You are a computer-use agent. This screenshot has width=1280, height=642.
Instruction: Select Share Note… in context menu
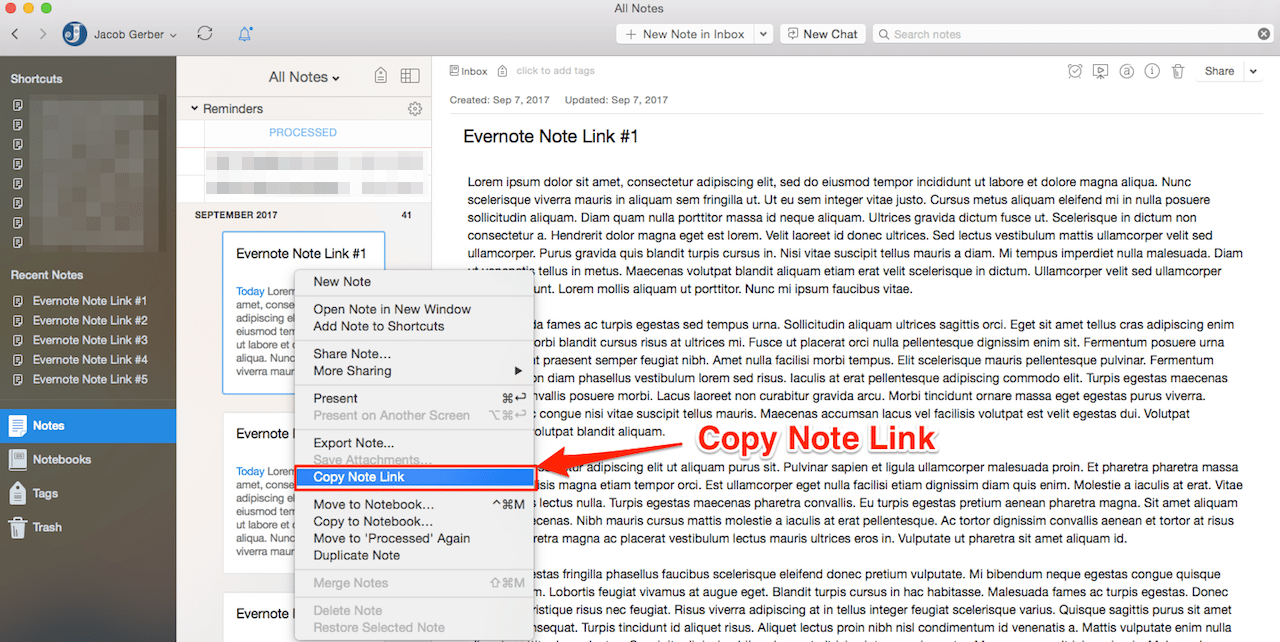coord(414,354)
